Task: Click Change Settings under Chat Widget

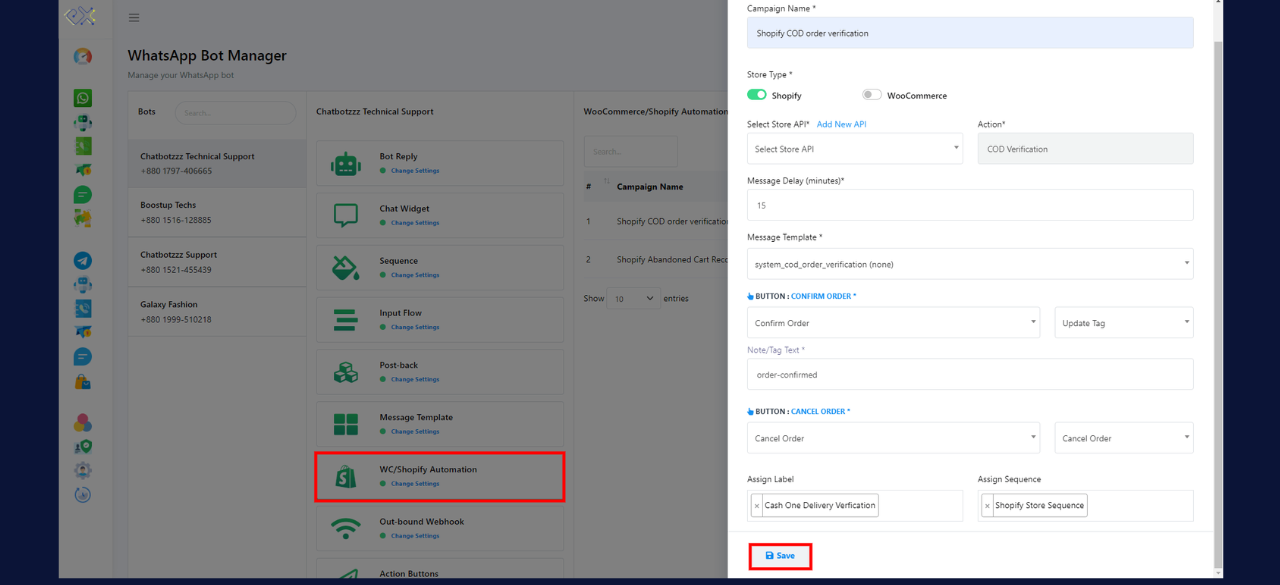Action: click(414, 223)
